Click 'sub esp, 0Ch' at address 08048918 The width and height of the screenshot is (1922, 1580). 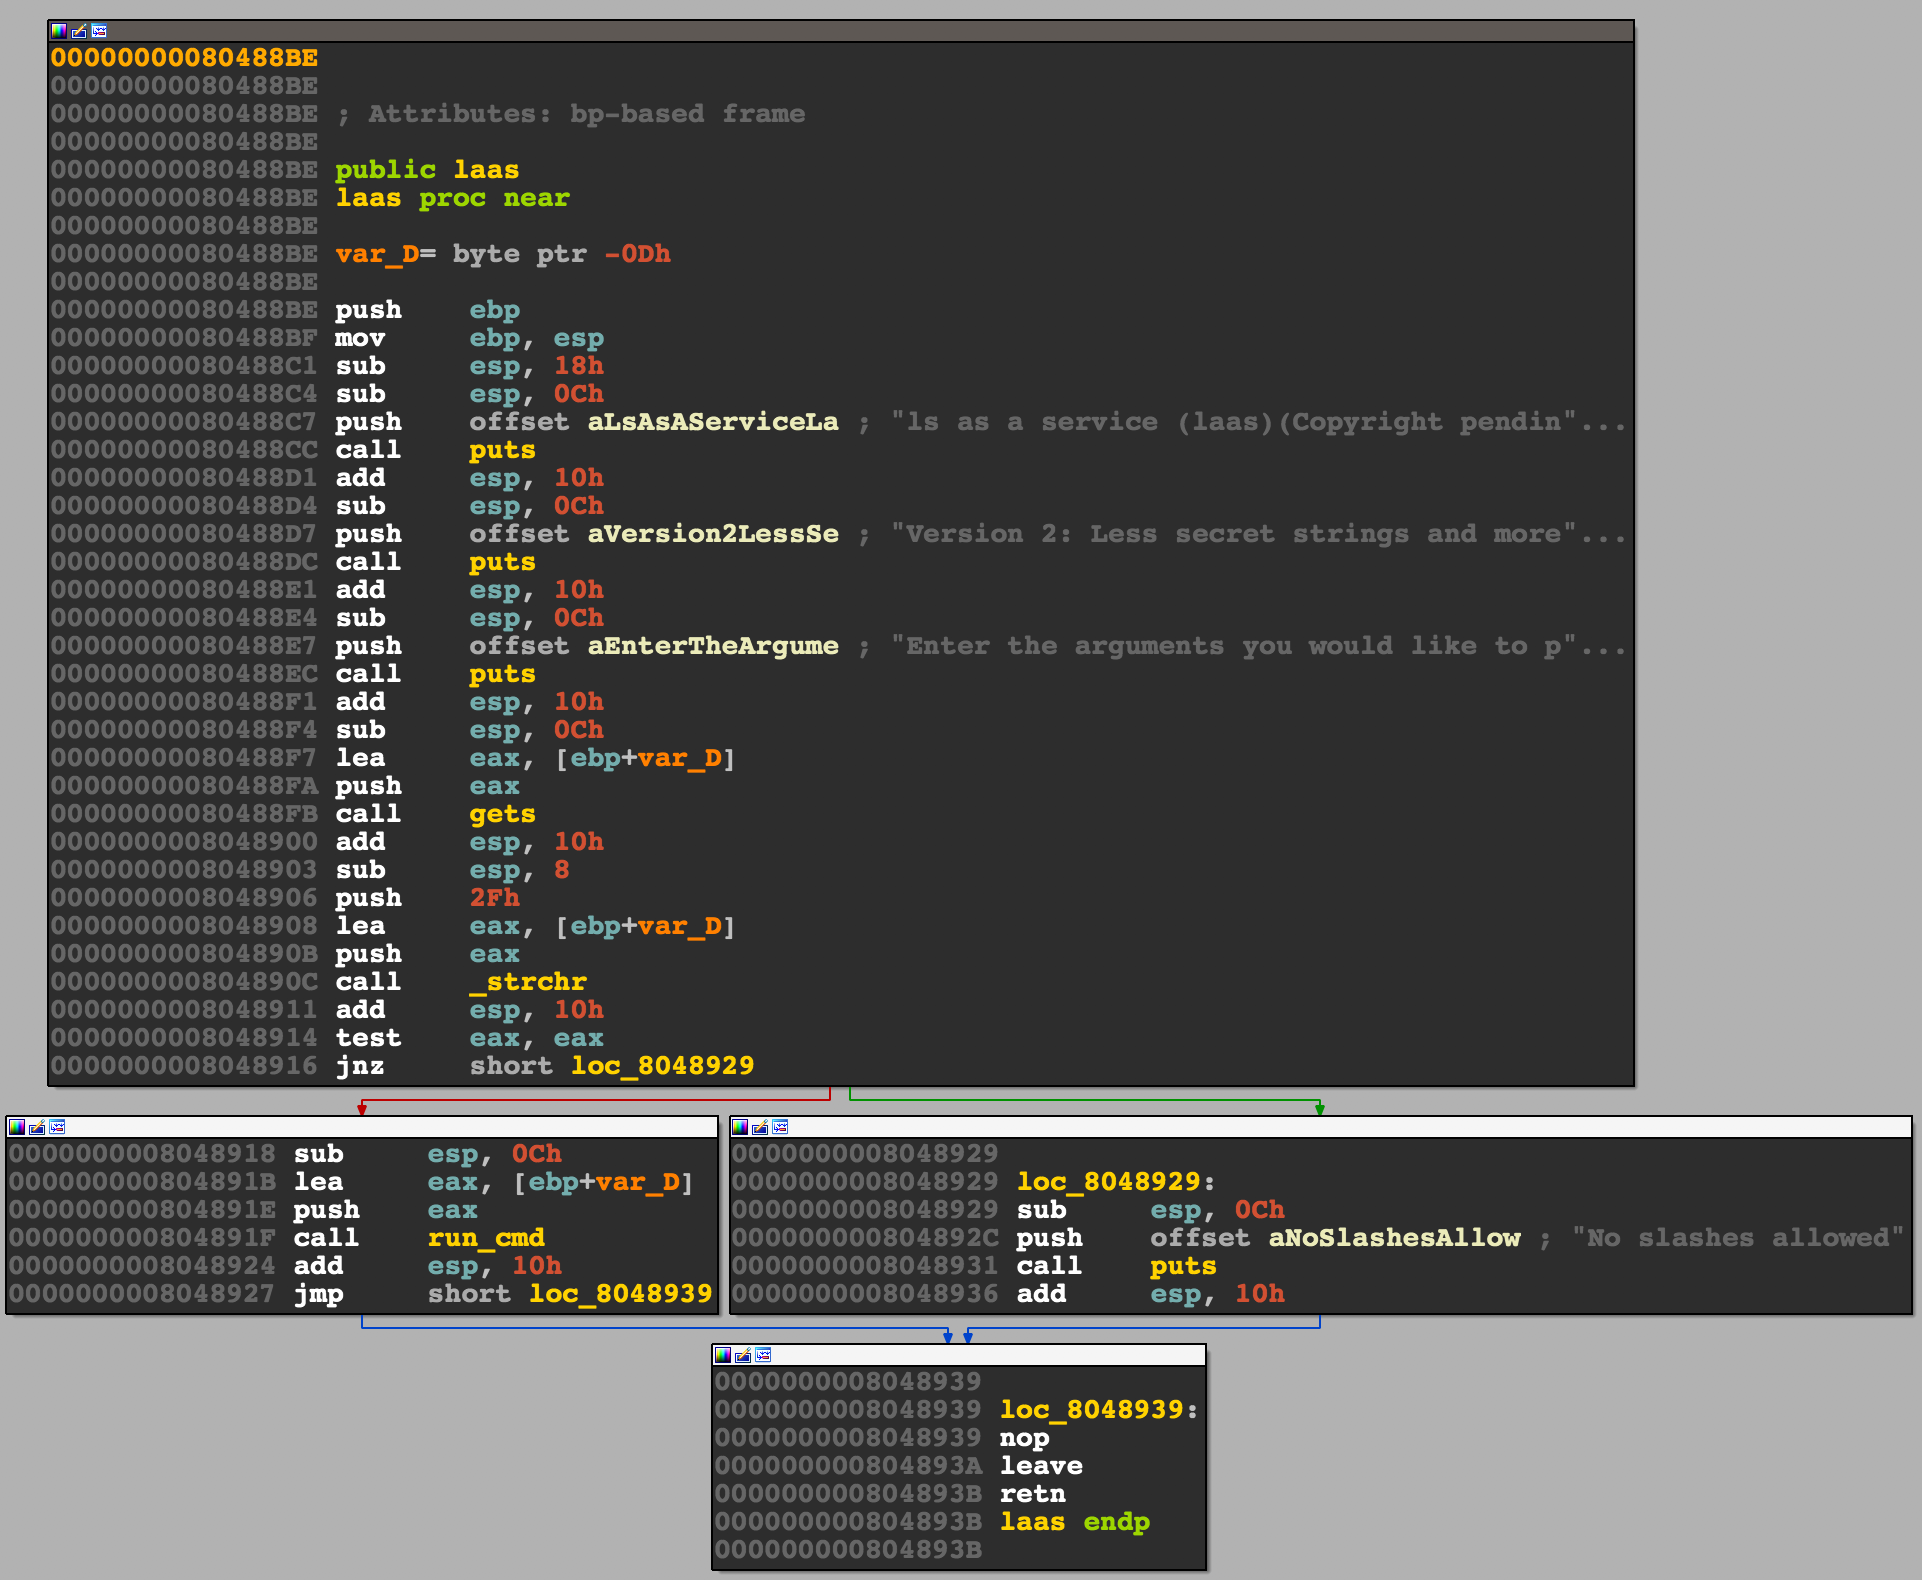click(427, 1154)
